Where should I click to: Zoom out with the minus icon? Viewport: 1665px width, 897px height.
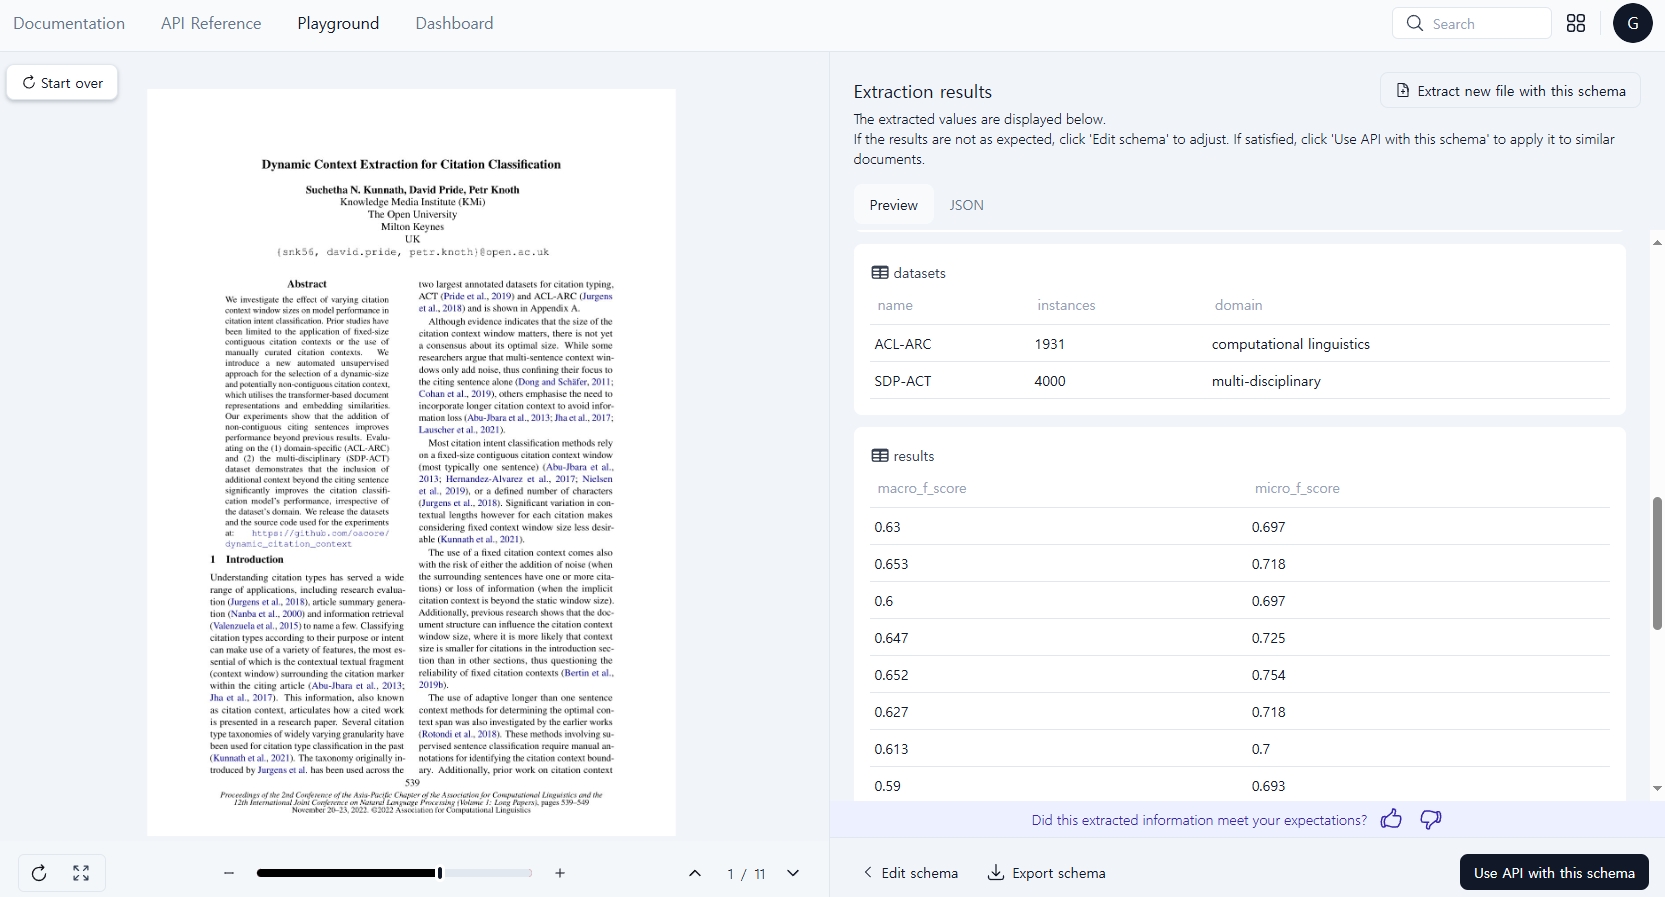[229, 873]
